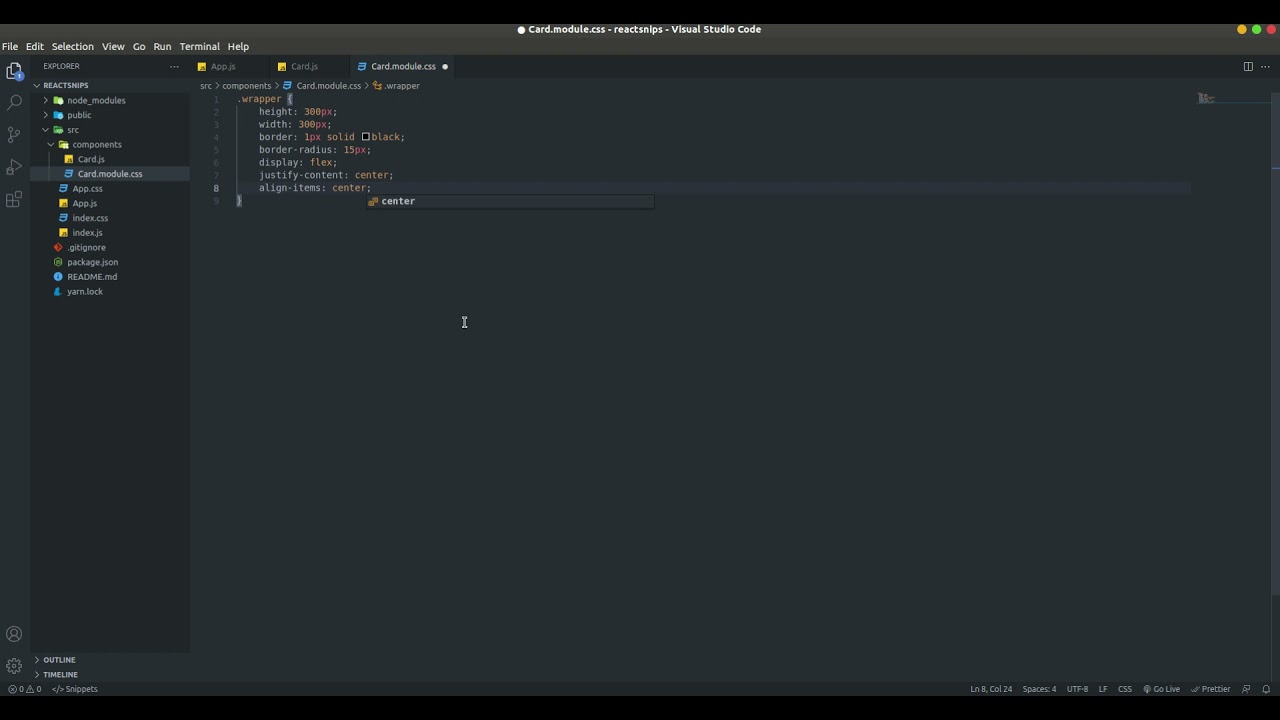Collapse the src folder
Screen dimensions: 1280x720
click(110, 130)
